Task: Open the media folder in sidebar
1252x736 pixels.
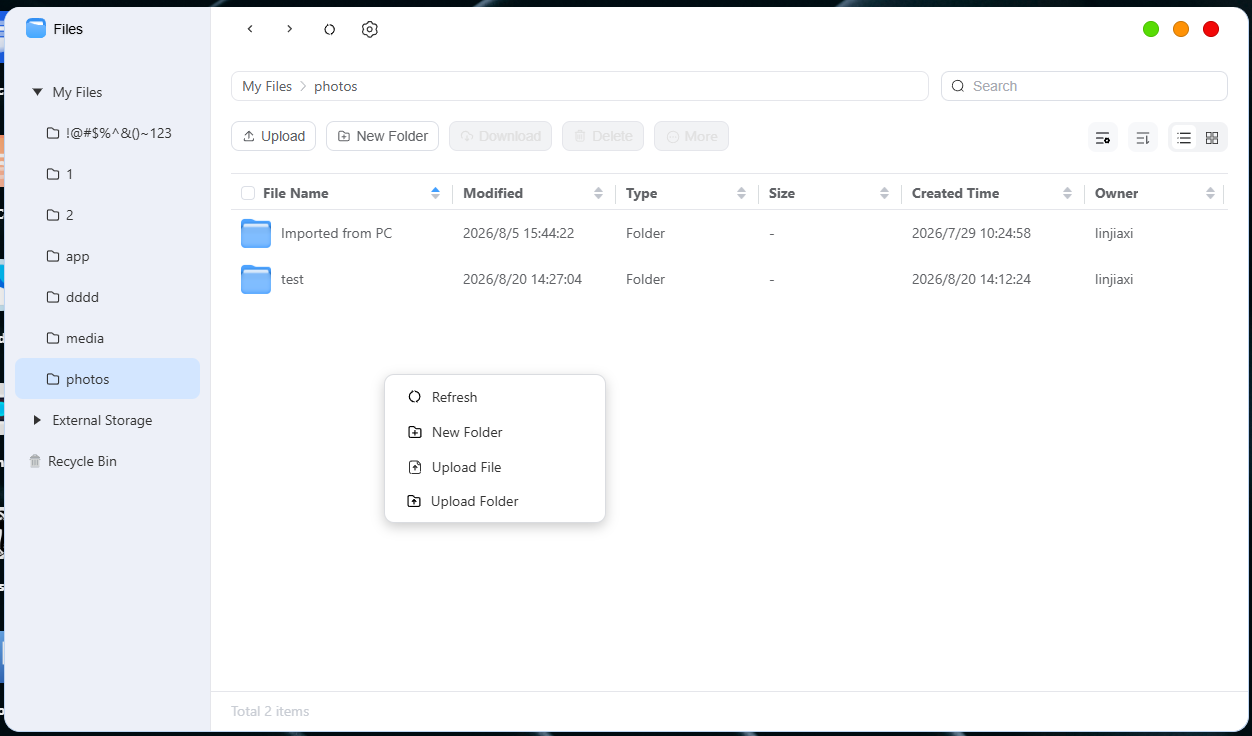Action: click(107, 338)
